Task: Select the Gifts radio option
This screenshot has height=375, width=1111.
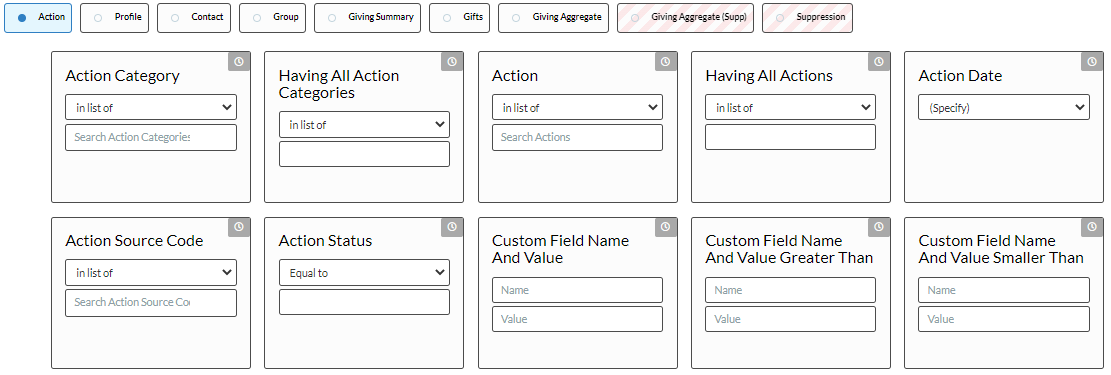Action: (459, 18)
